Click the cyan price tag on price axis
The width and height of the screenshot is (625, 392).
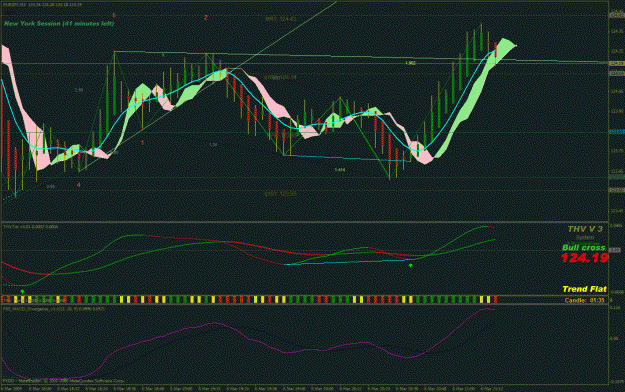617,132
